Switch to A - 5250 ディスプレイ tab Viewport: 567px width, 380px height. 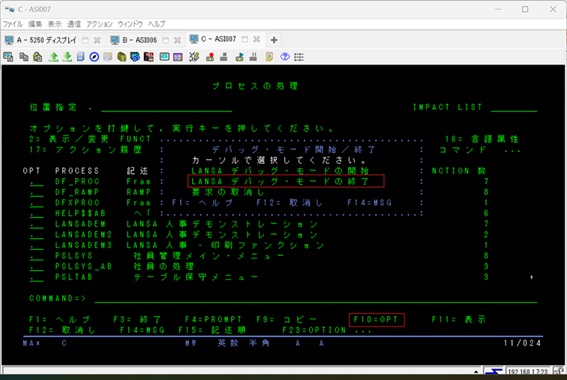[x=46, y=40]
